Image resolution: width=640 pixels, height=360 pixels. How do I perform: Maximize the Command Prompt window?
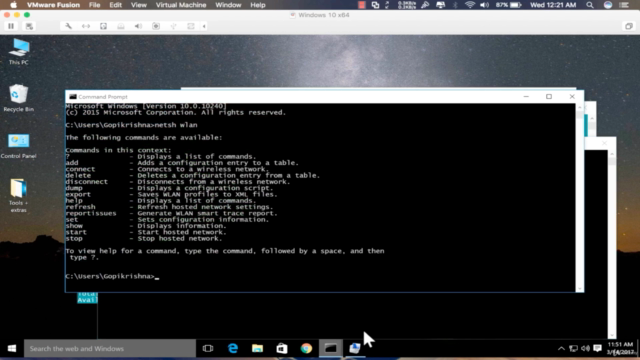549,97
